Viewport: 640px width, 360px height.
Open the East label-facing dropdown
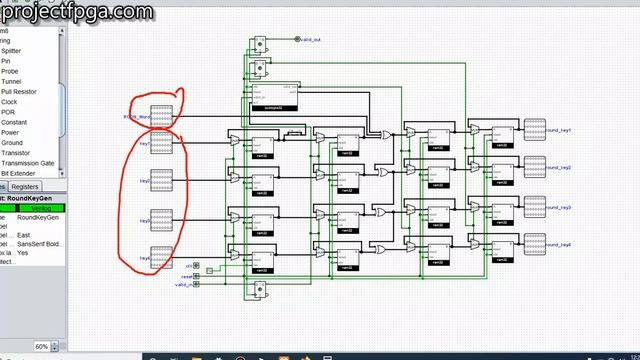24,235
